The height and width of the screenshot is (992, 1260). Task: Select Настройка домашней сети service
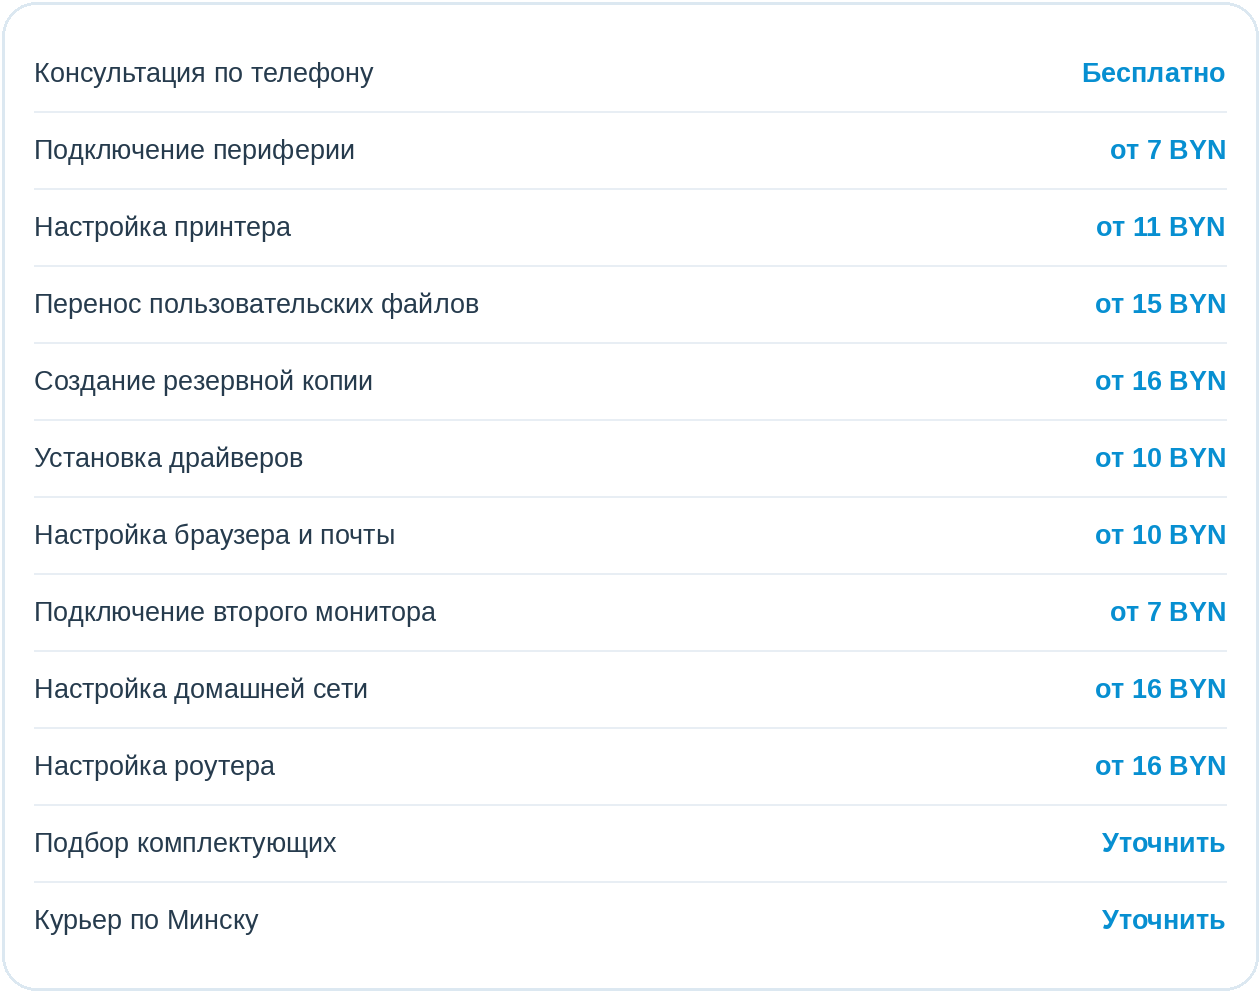click(201, 690)
